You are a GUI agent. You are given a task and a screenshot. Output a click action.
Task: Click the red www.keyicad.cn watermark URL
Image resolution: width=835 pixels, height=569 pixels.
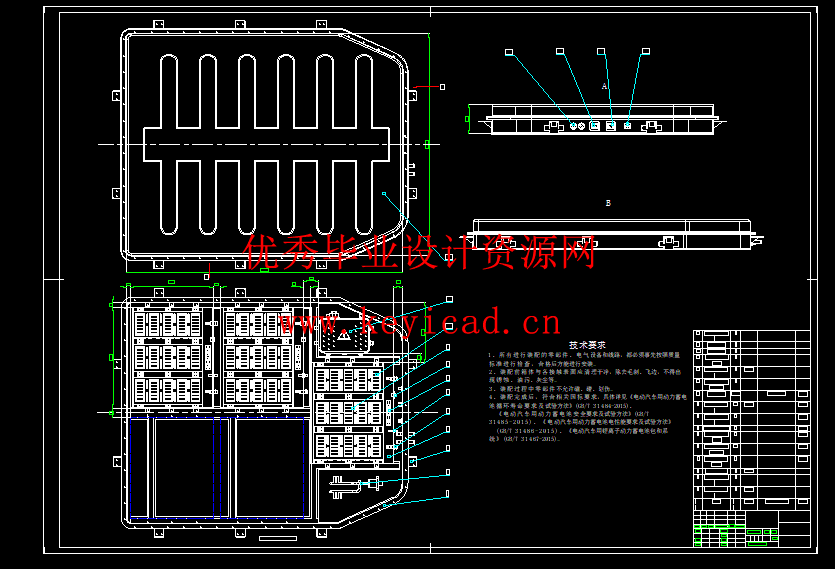pos(420,322)
